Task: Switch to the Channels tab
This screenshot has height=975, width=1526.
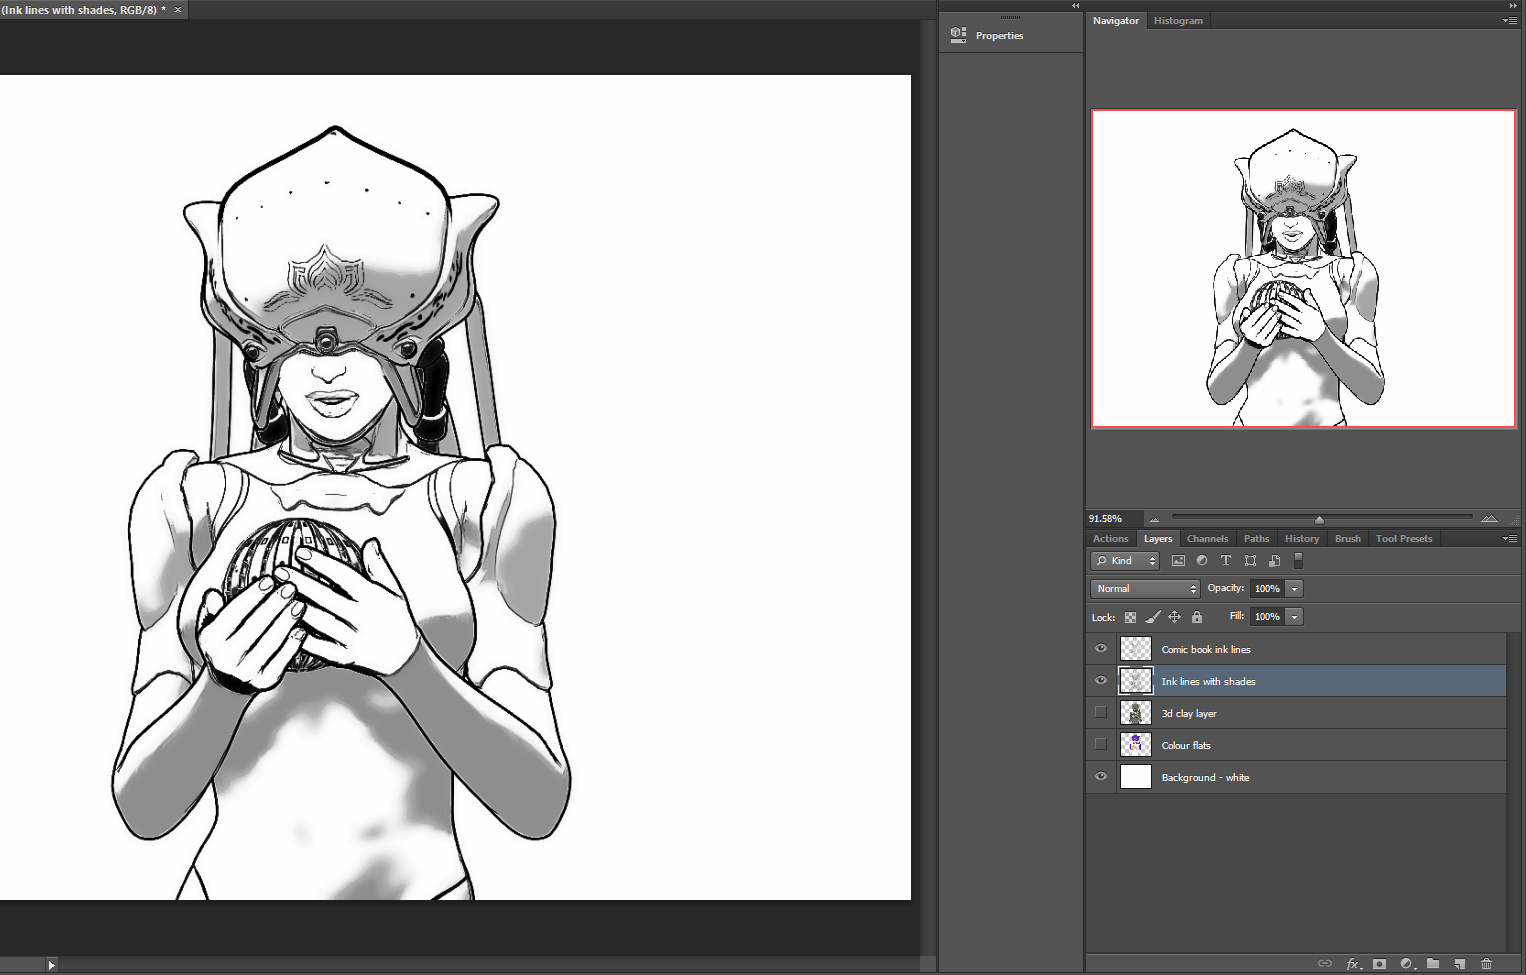Action: click(x=1207, y=539)
